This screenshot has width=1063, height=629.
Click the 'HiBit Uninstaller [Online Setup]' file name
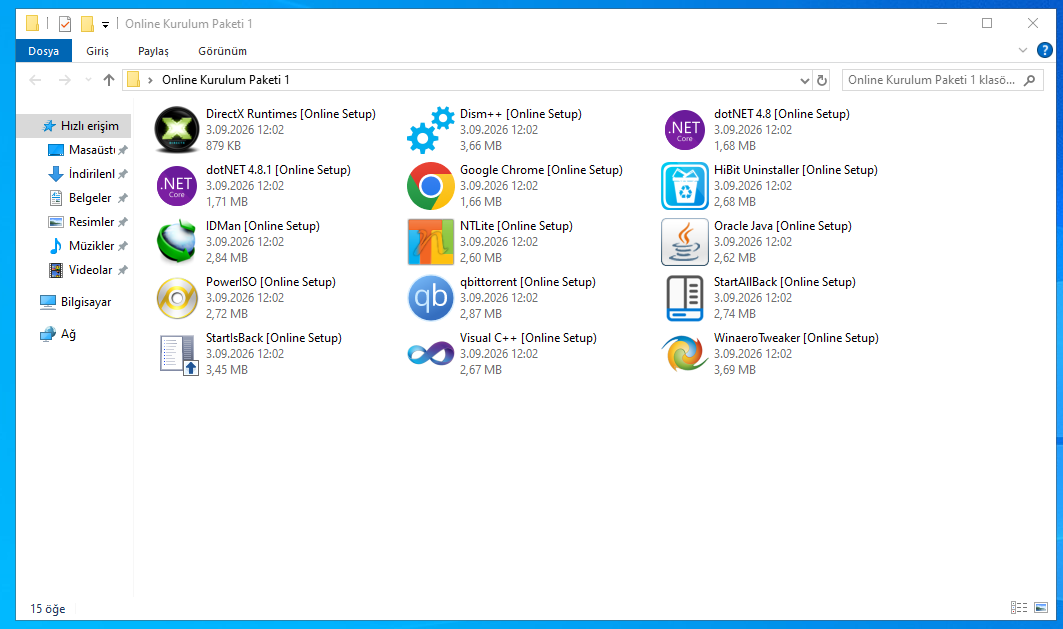click(795, 170)
